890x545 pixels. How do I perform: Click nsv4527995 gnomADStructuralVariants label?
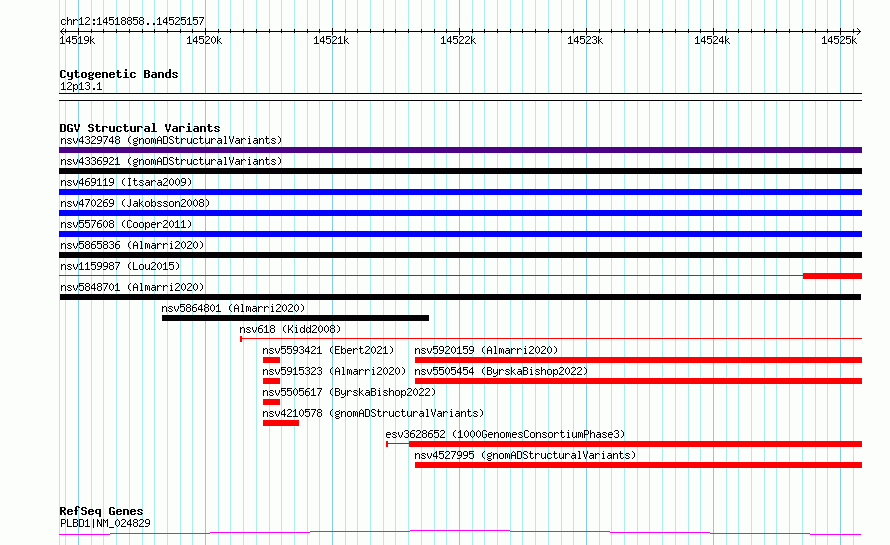click(x=525, y=455)
